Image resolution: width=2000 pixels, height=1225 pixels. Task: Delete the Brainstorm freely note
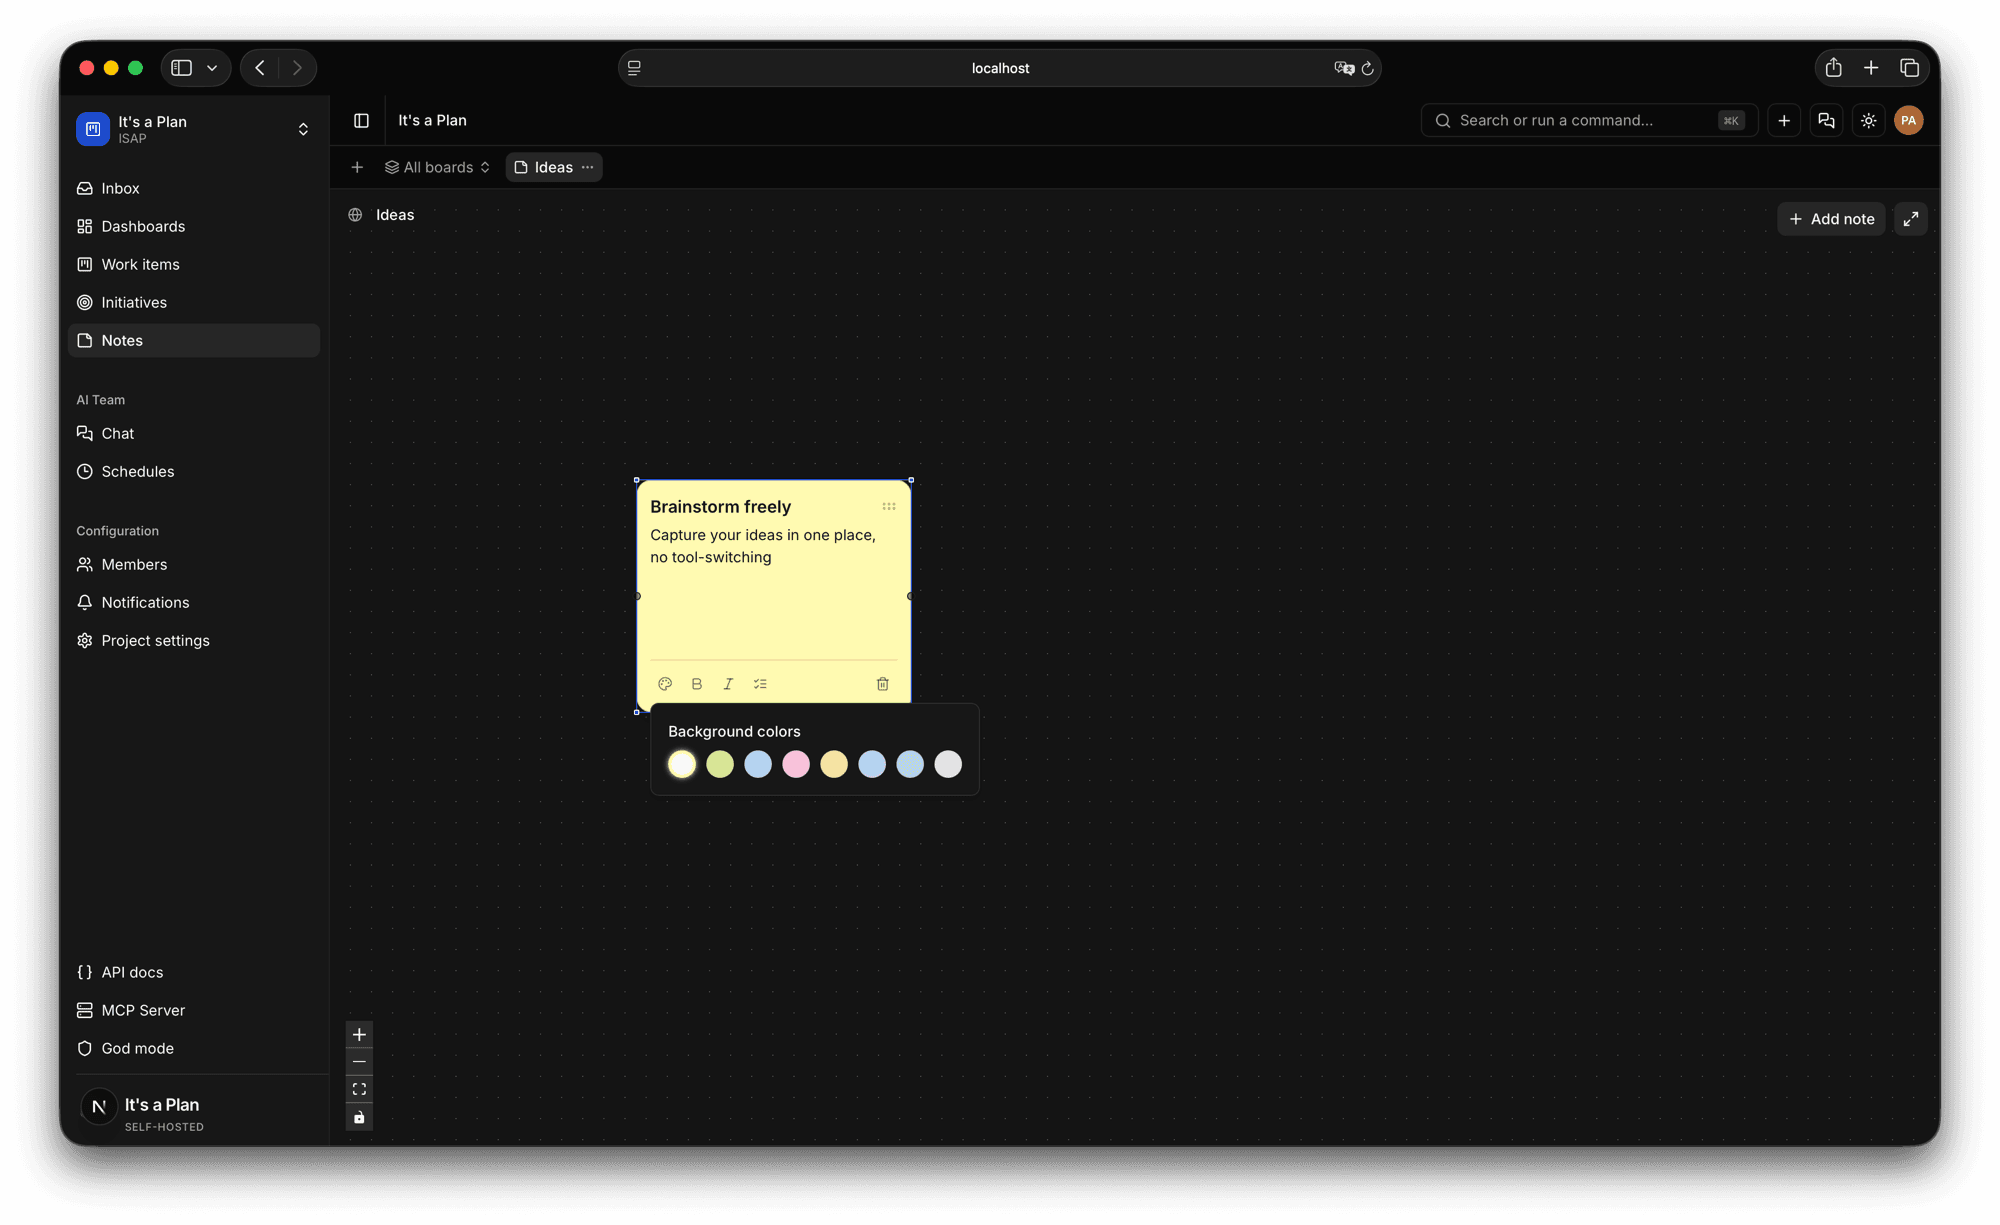pos(883,684)
